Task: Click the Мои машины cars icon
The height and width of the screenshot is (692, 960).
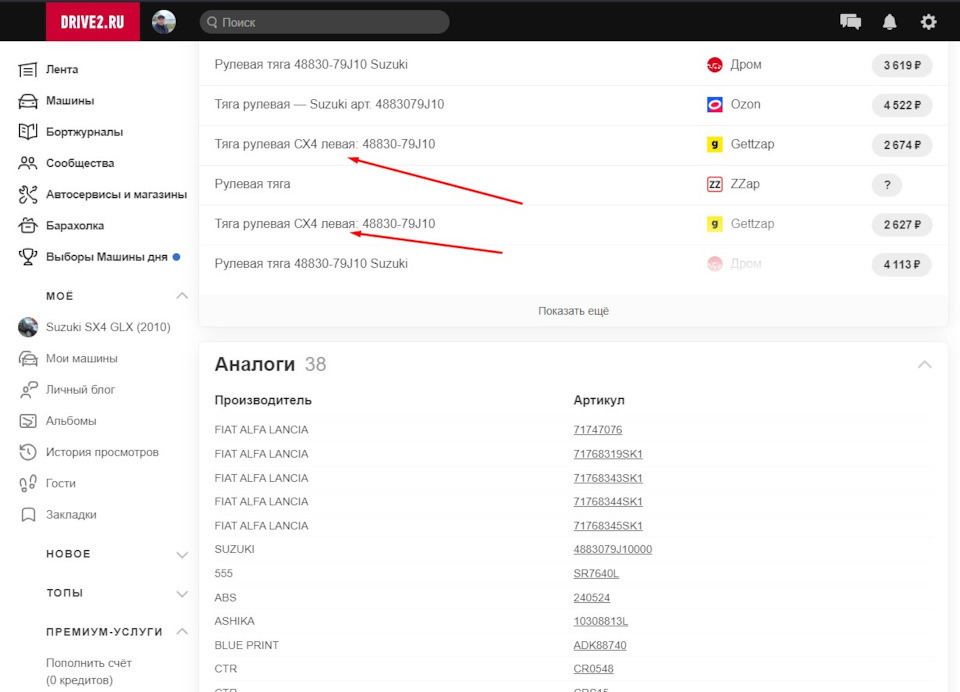Action: [28, 358]
